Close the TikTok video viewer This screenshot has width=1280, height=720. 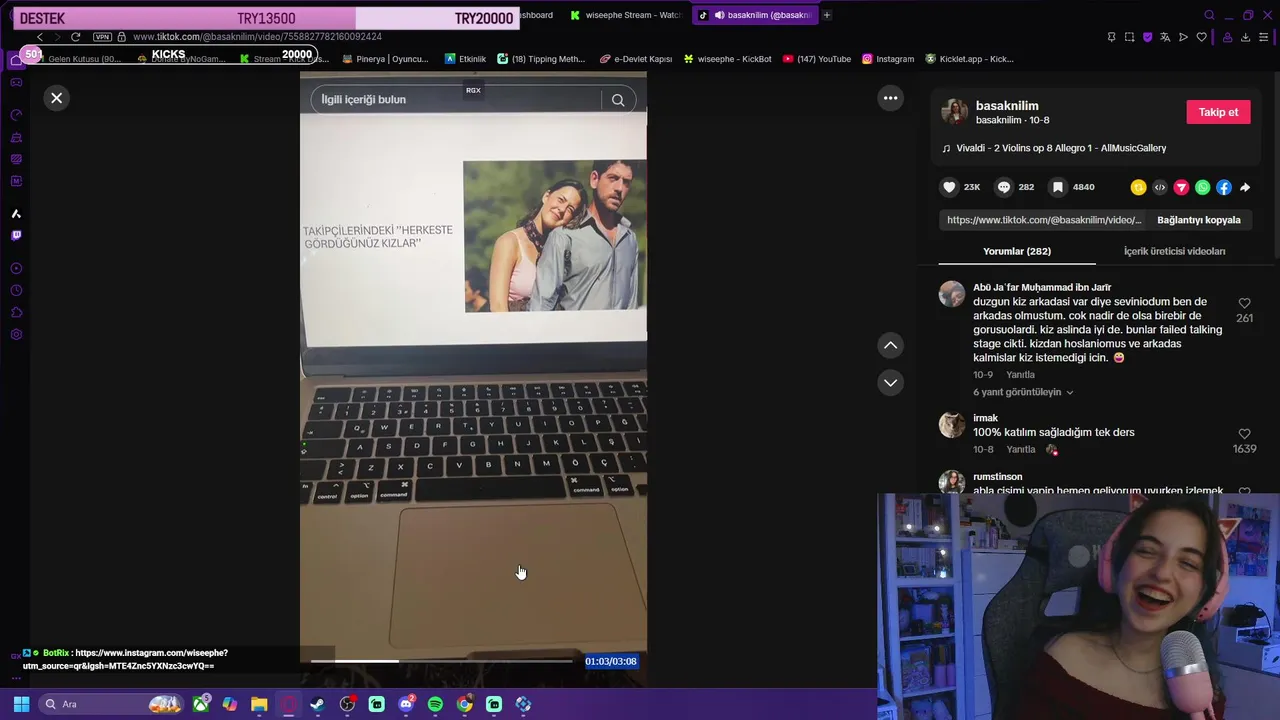[x=57, y=98]
